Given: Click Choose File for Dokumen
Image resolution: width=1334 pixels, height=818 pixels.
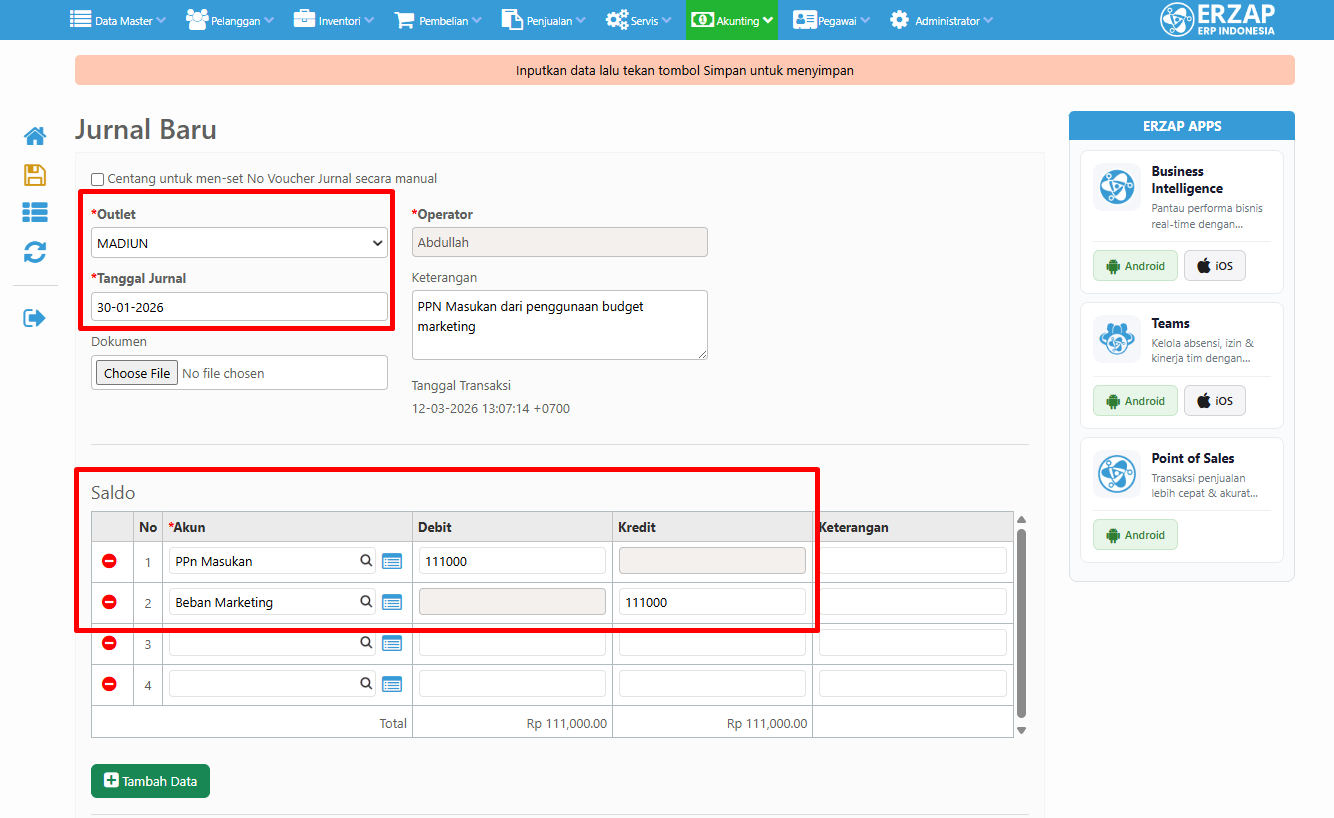Looking at the screenshot, I should [137, 373].
